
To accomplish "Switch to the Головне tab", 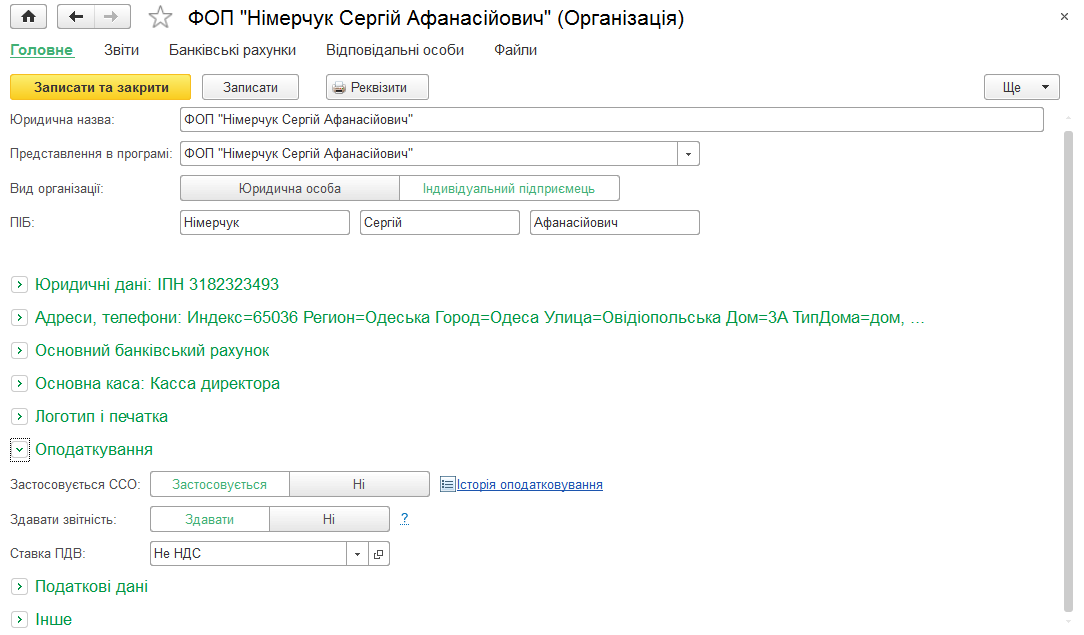I will (41, 50).
